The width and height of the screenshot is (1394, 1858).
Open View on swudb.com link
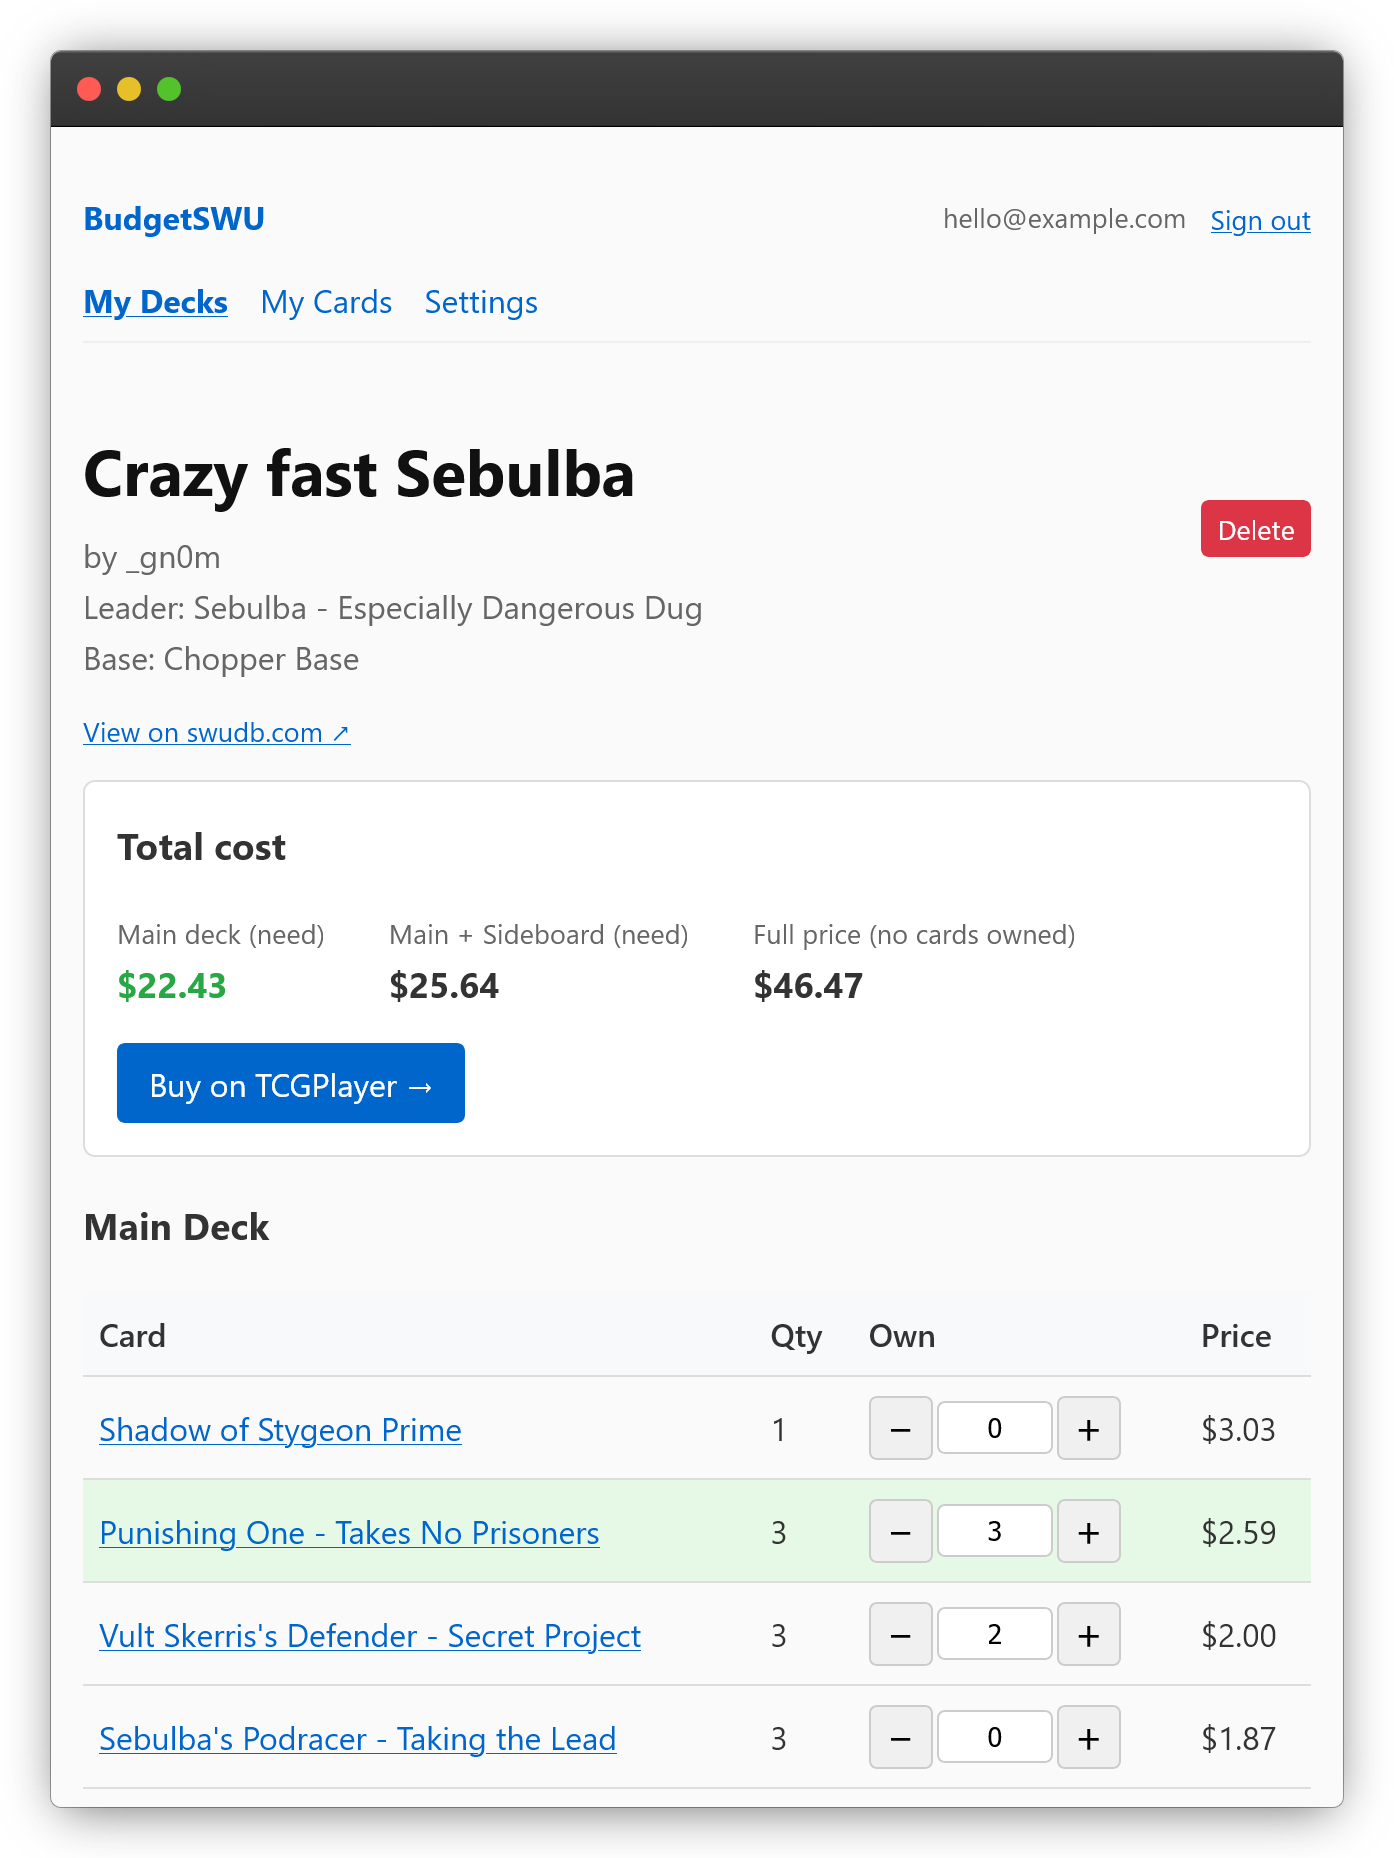pos(216,733)
